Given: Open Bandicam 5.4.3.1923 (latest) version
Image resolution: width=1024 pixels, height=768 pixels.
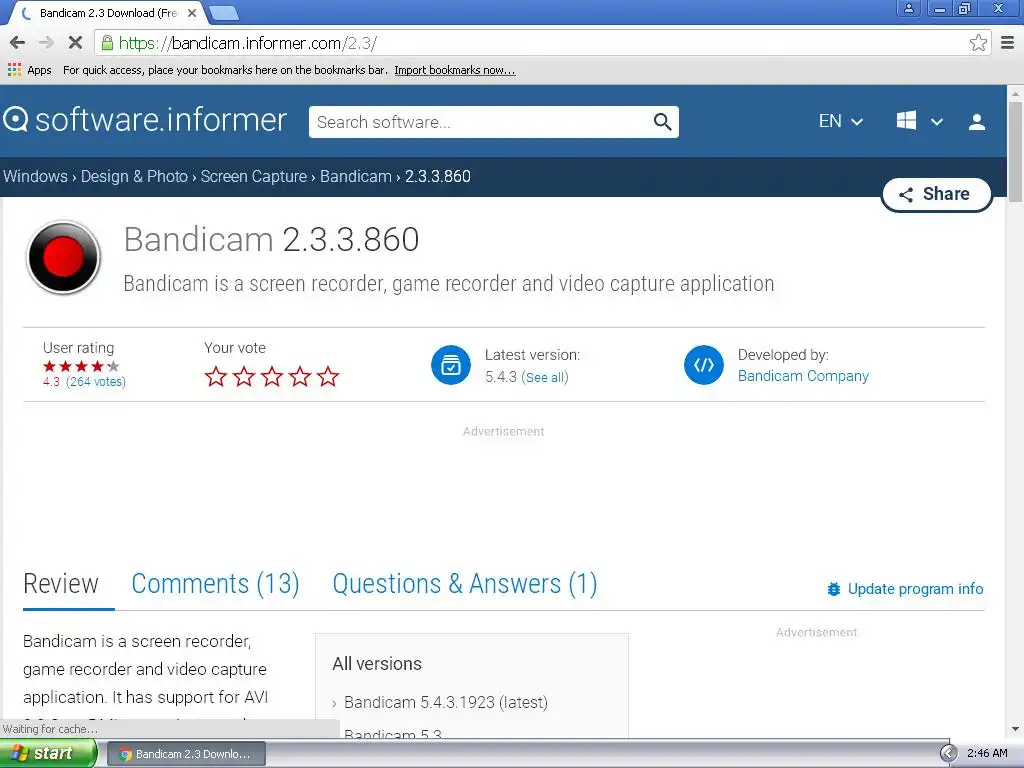Looking at the screenshot, I should point(445,703).
